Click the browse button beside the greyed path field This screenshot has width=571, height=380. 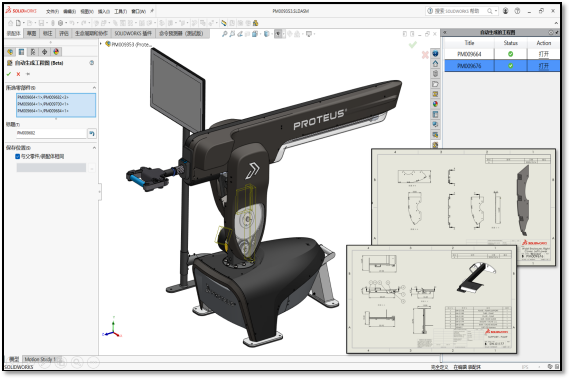tap(92, 168)
